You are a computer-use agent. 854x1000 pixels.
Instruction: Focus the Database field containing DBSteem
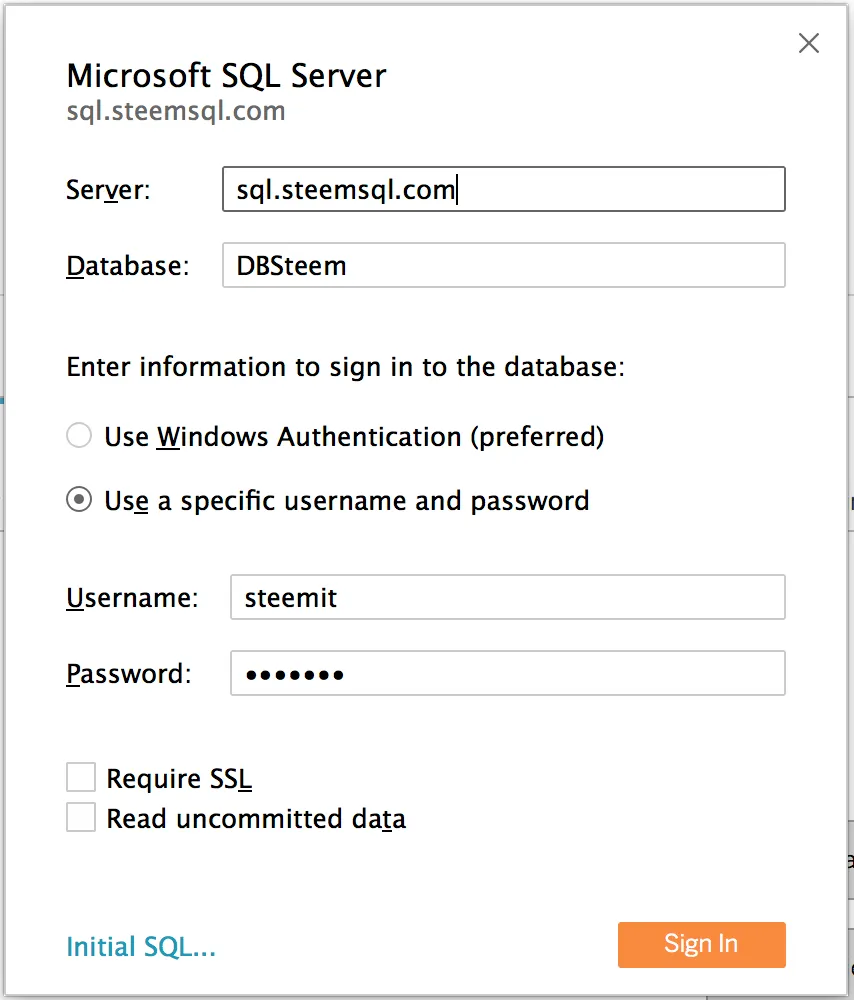point(504,265)
